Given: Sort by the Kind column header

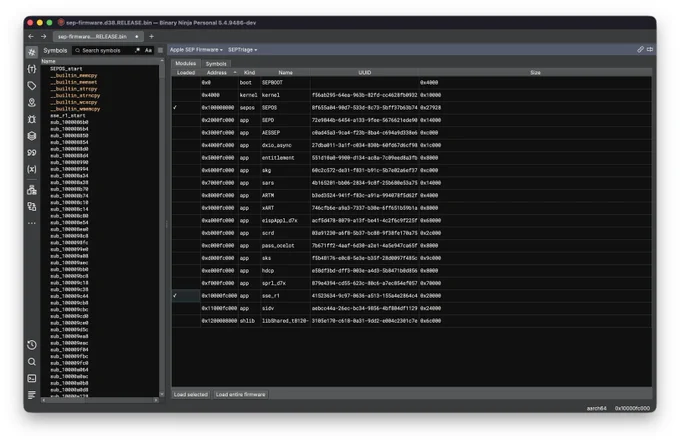Looking at the screenshot, I should pos(249,72).
